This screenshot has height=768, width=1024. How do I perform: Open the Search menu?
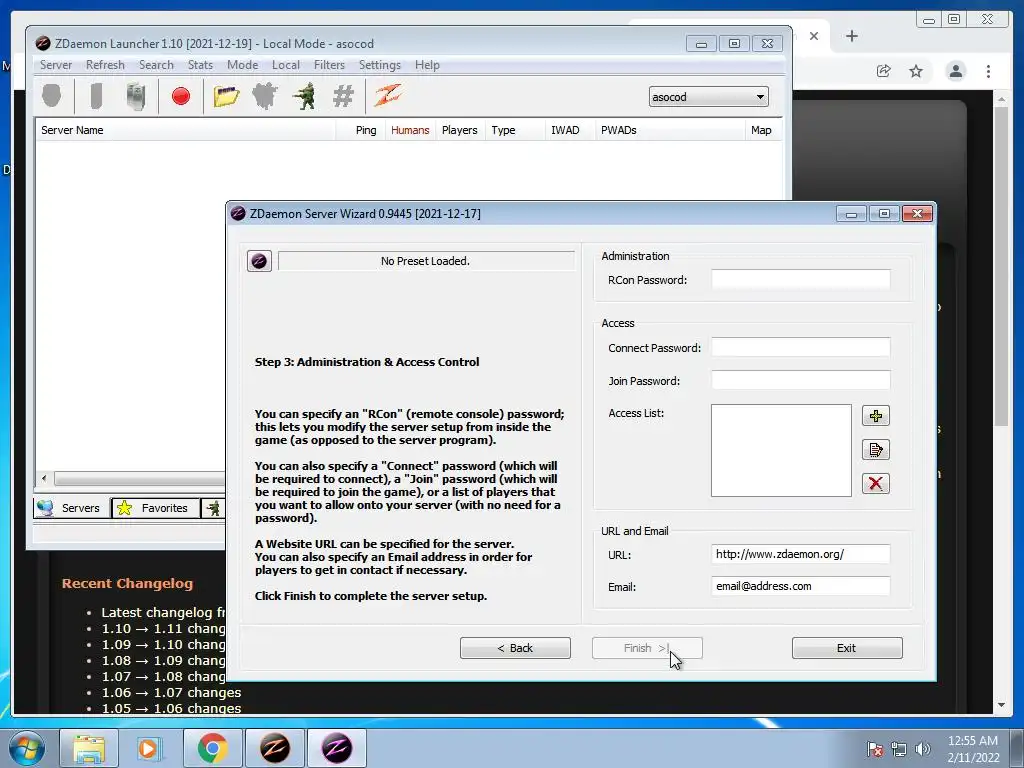[x=156, y=65]
